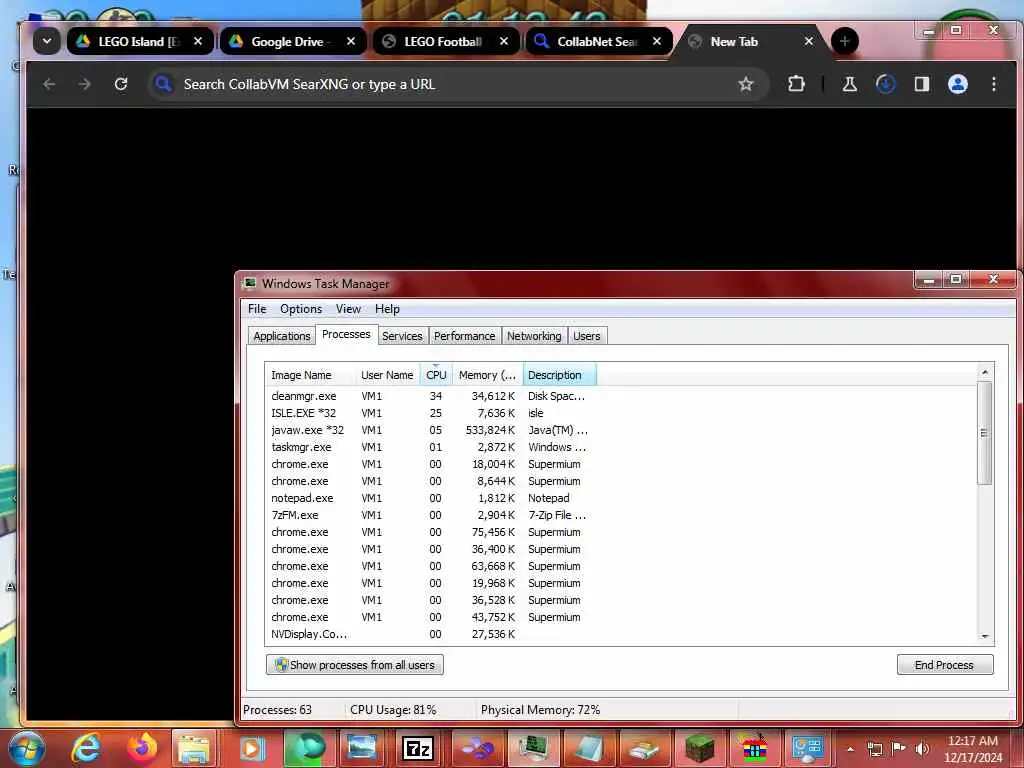Screen dimensions: 1024x768
Task: Open the 7-Zip taskbar icon
Action: pyautogui.click(x=419, y=748)
